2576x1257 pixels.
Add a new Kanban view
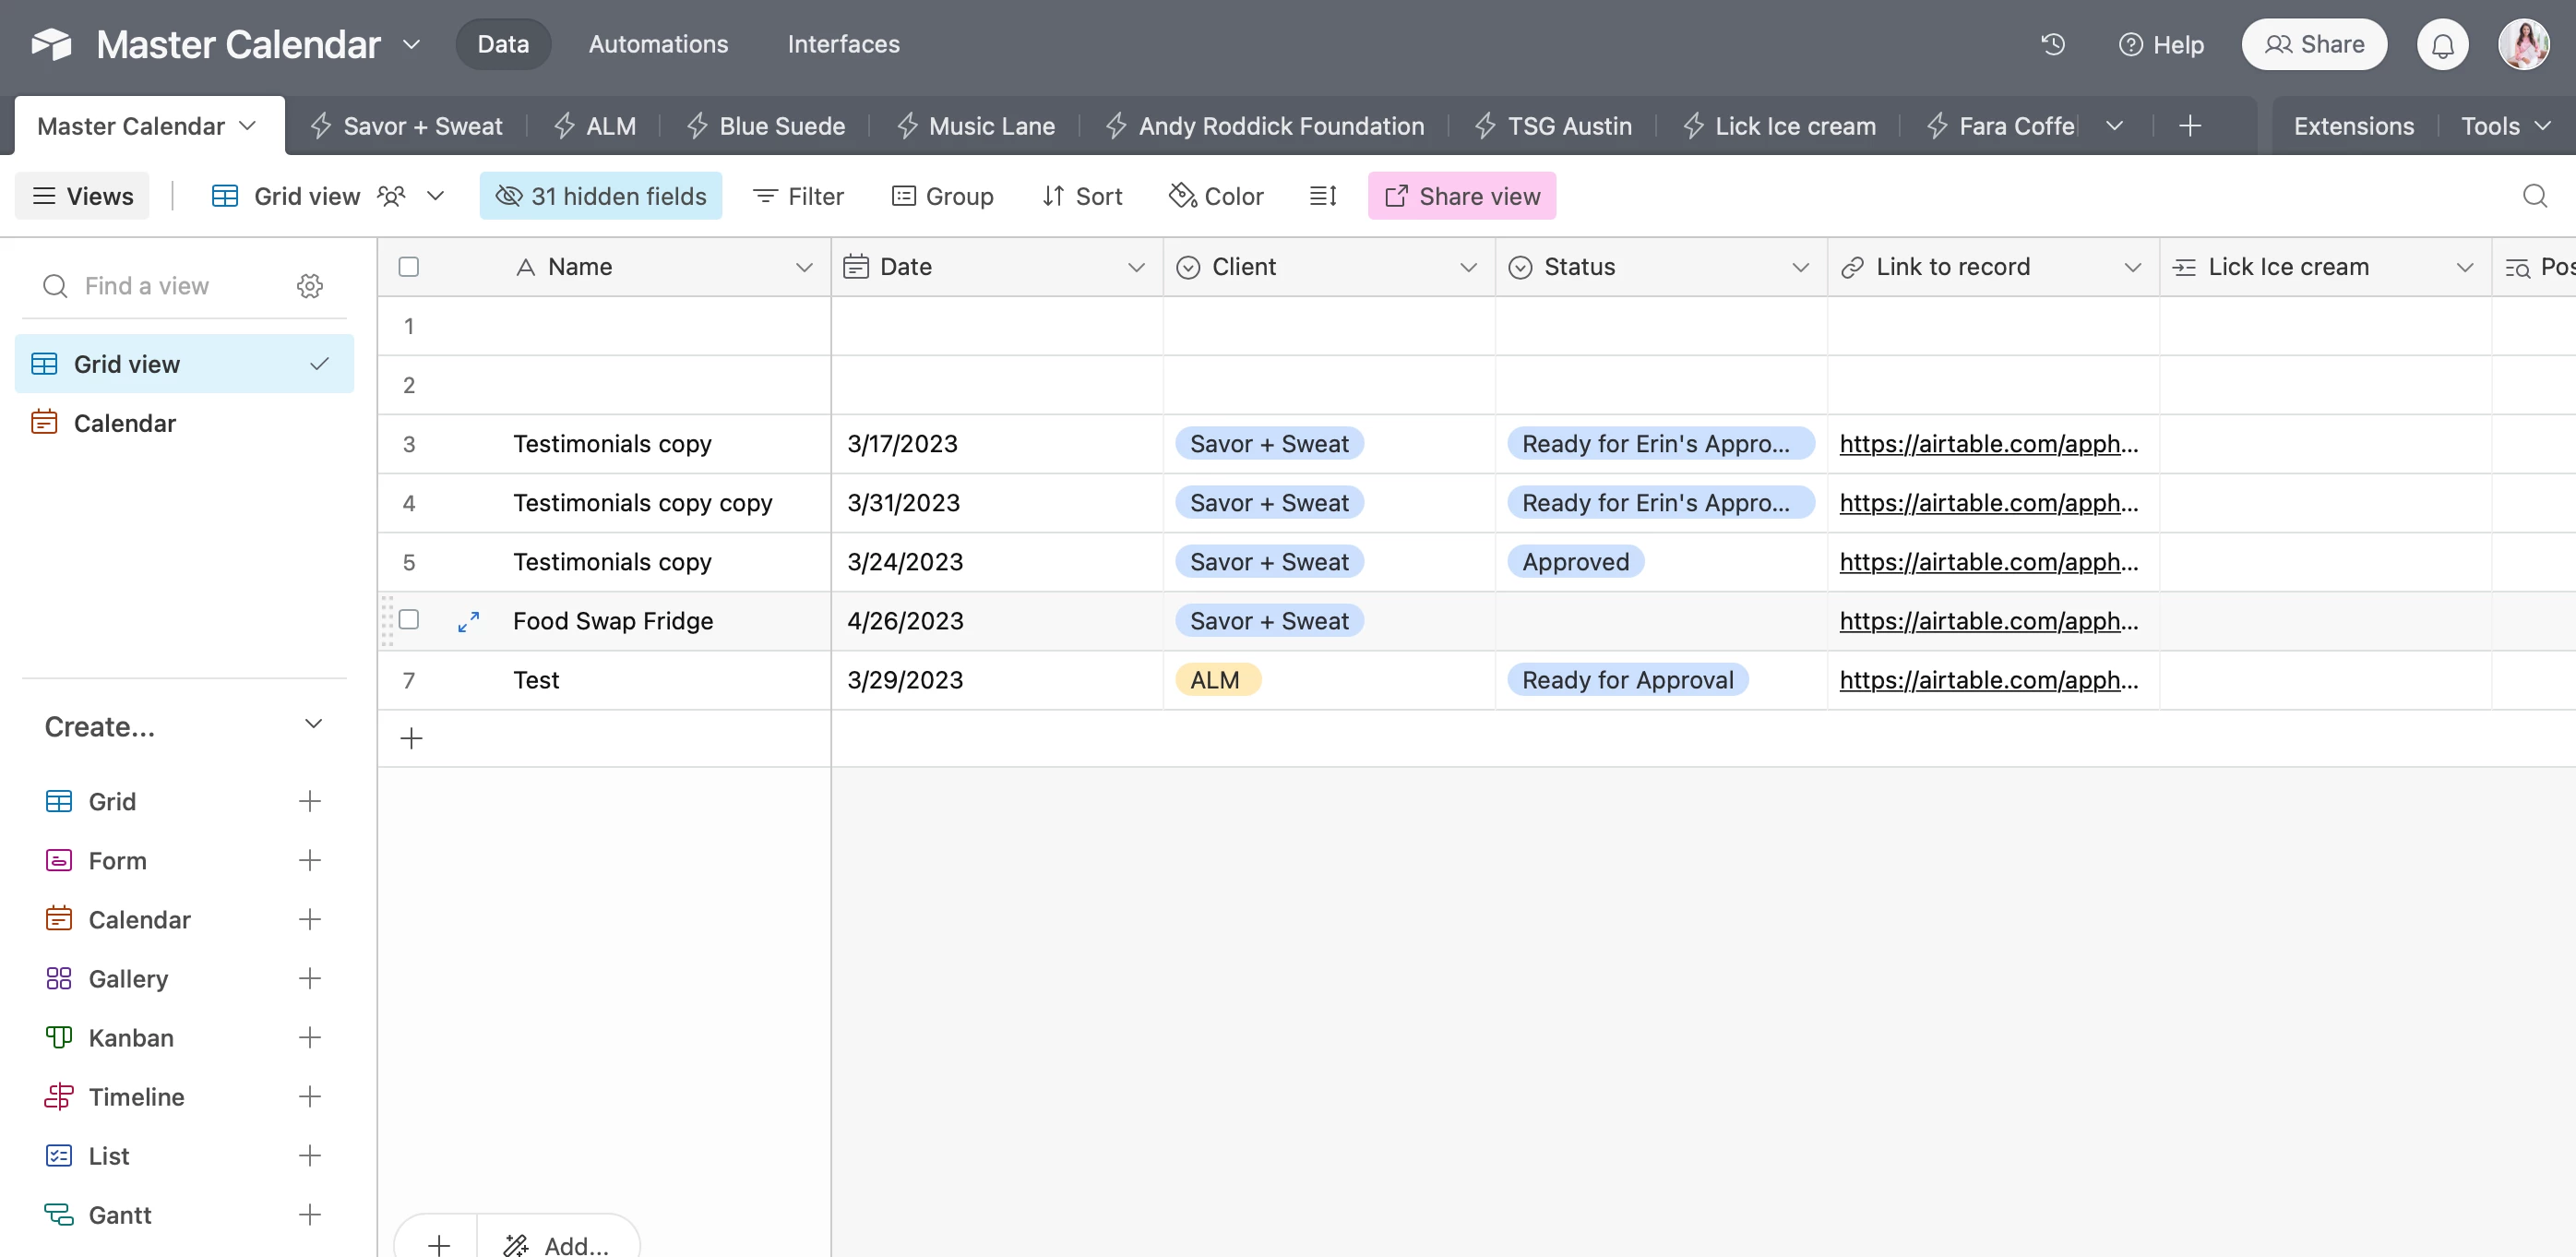click(x=310, y=1037)
